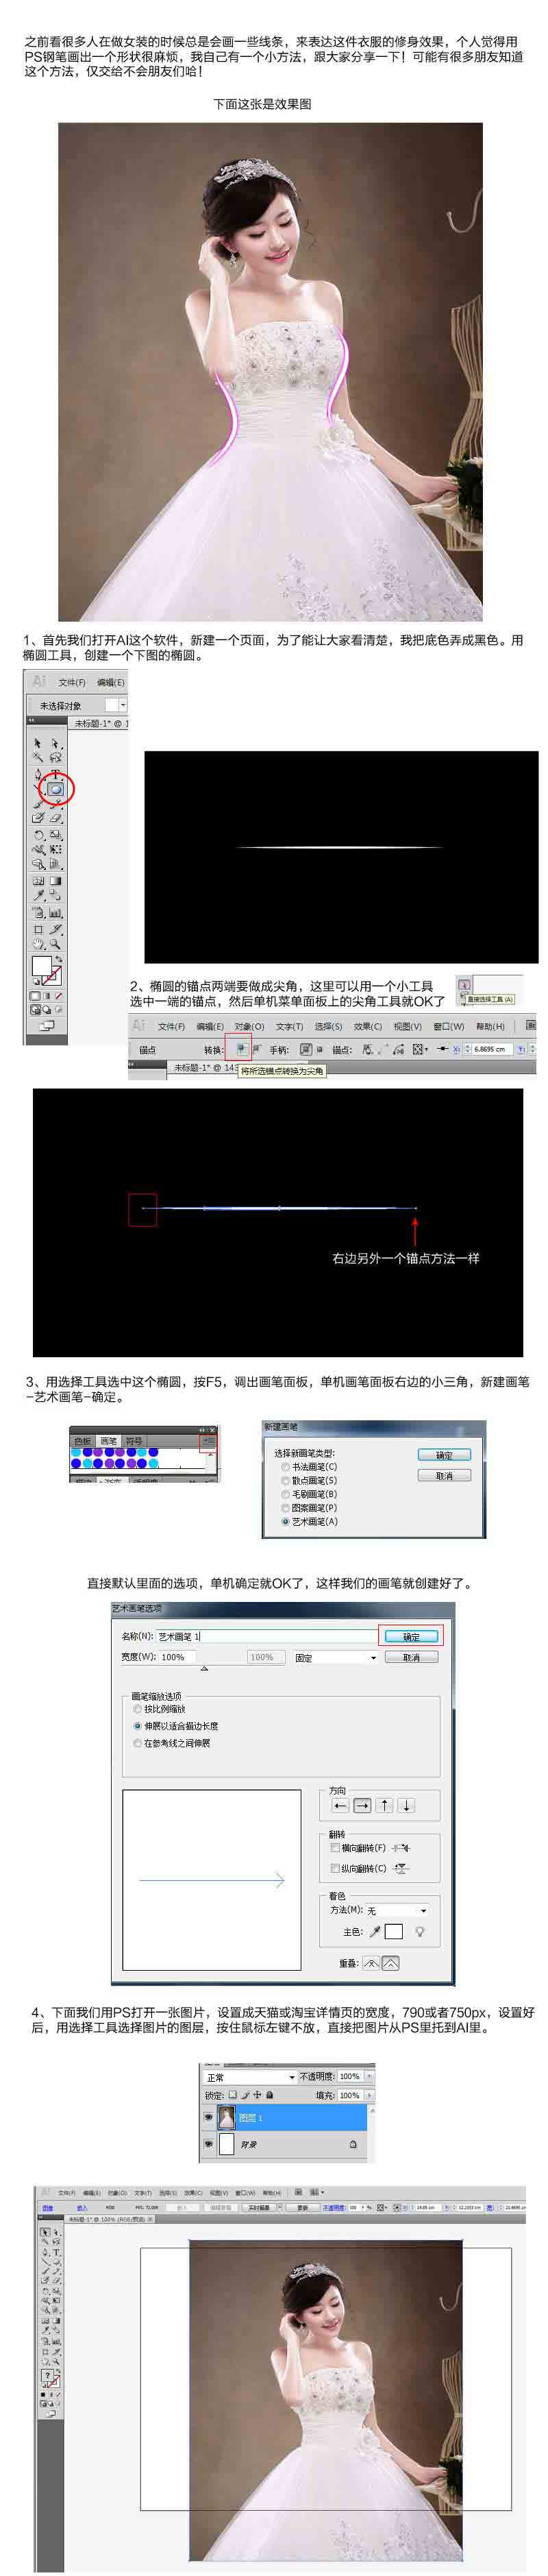
Task: Choose the first overlap option button
Action: (x=371, y=1963)
